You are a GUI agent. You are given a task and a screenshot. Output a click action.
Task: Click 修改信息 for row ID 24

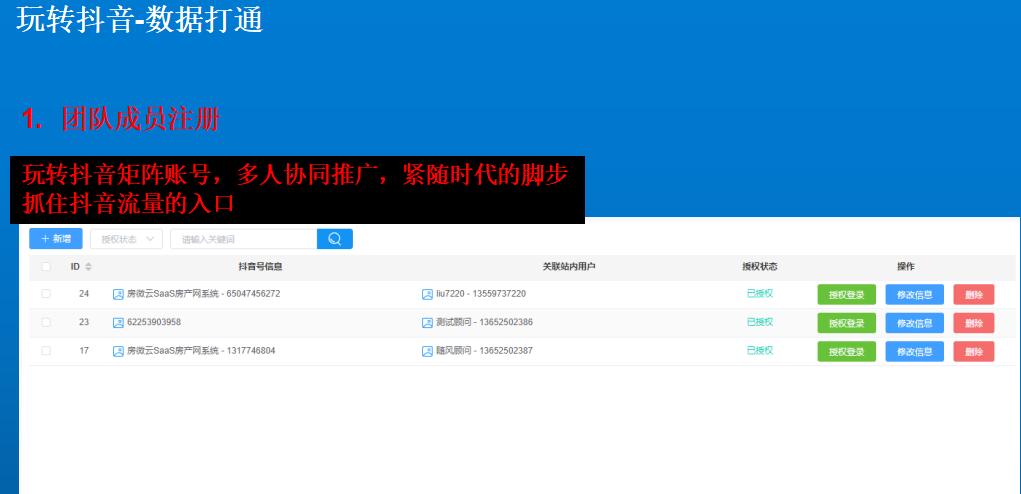point(914,294)
